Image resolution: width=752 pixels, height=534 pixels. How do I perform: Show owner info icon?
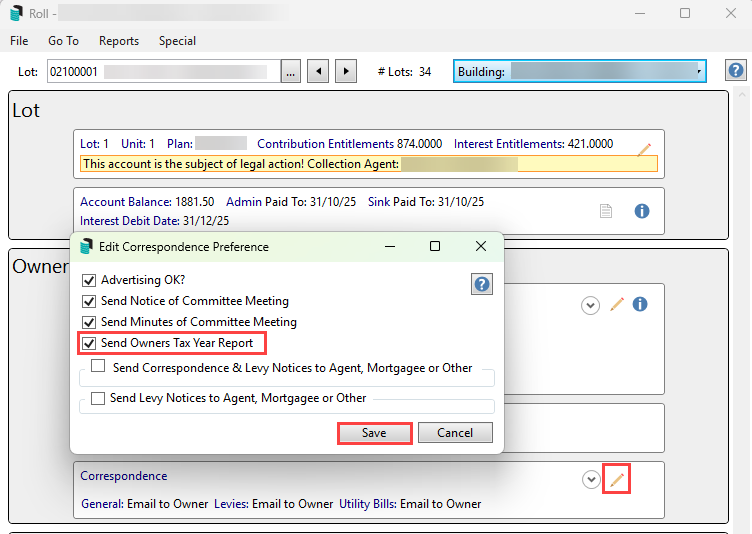pos(640,304)
